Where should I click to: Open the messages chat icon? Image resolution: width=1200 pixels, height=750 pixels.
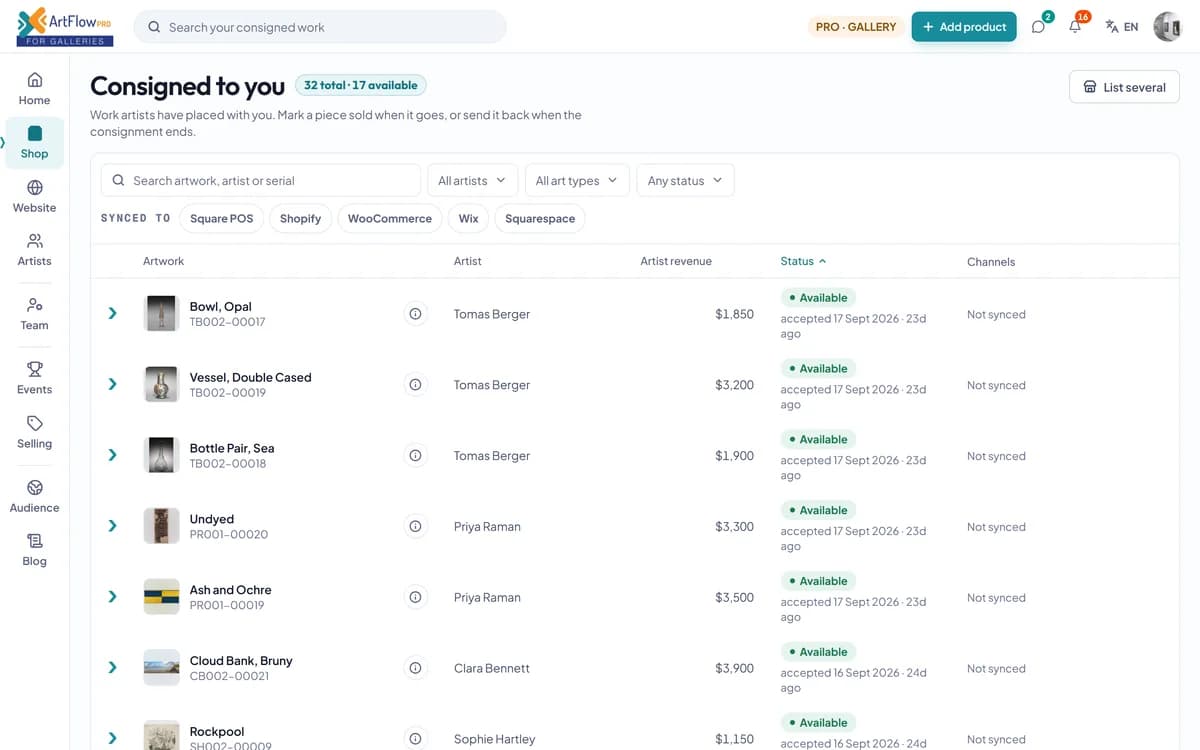pyautogui.click(x=1039, y=27)
